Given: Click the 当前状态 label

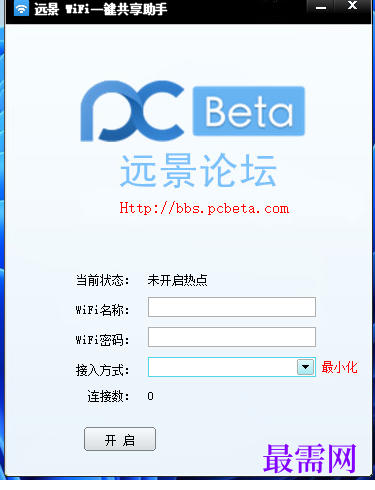Looking at the screenshot, I should (103, 280).
